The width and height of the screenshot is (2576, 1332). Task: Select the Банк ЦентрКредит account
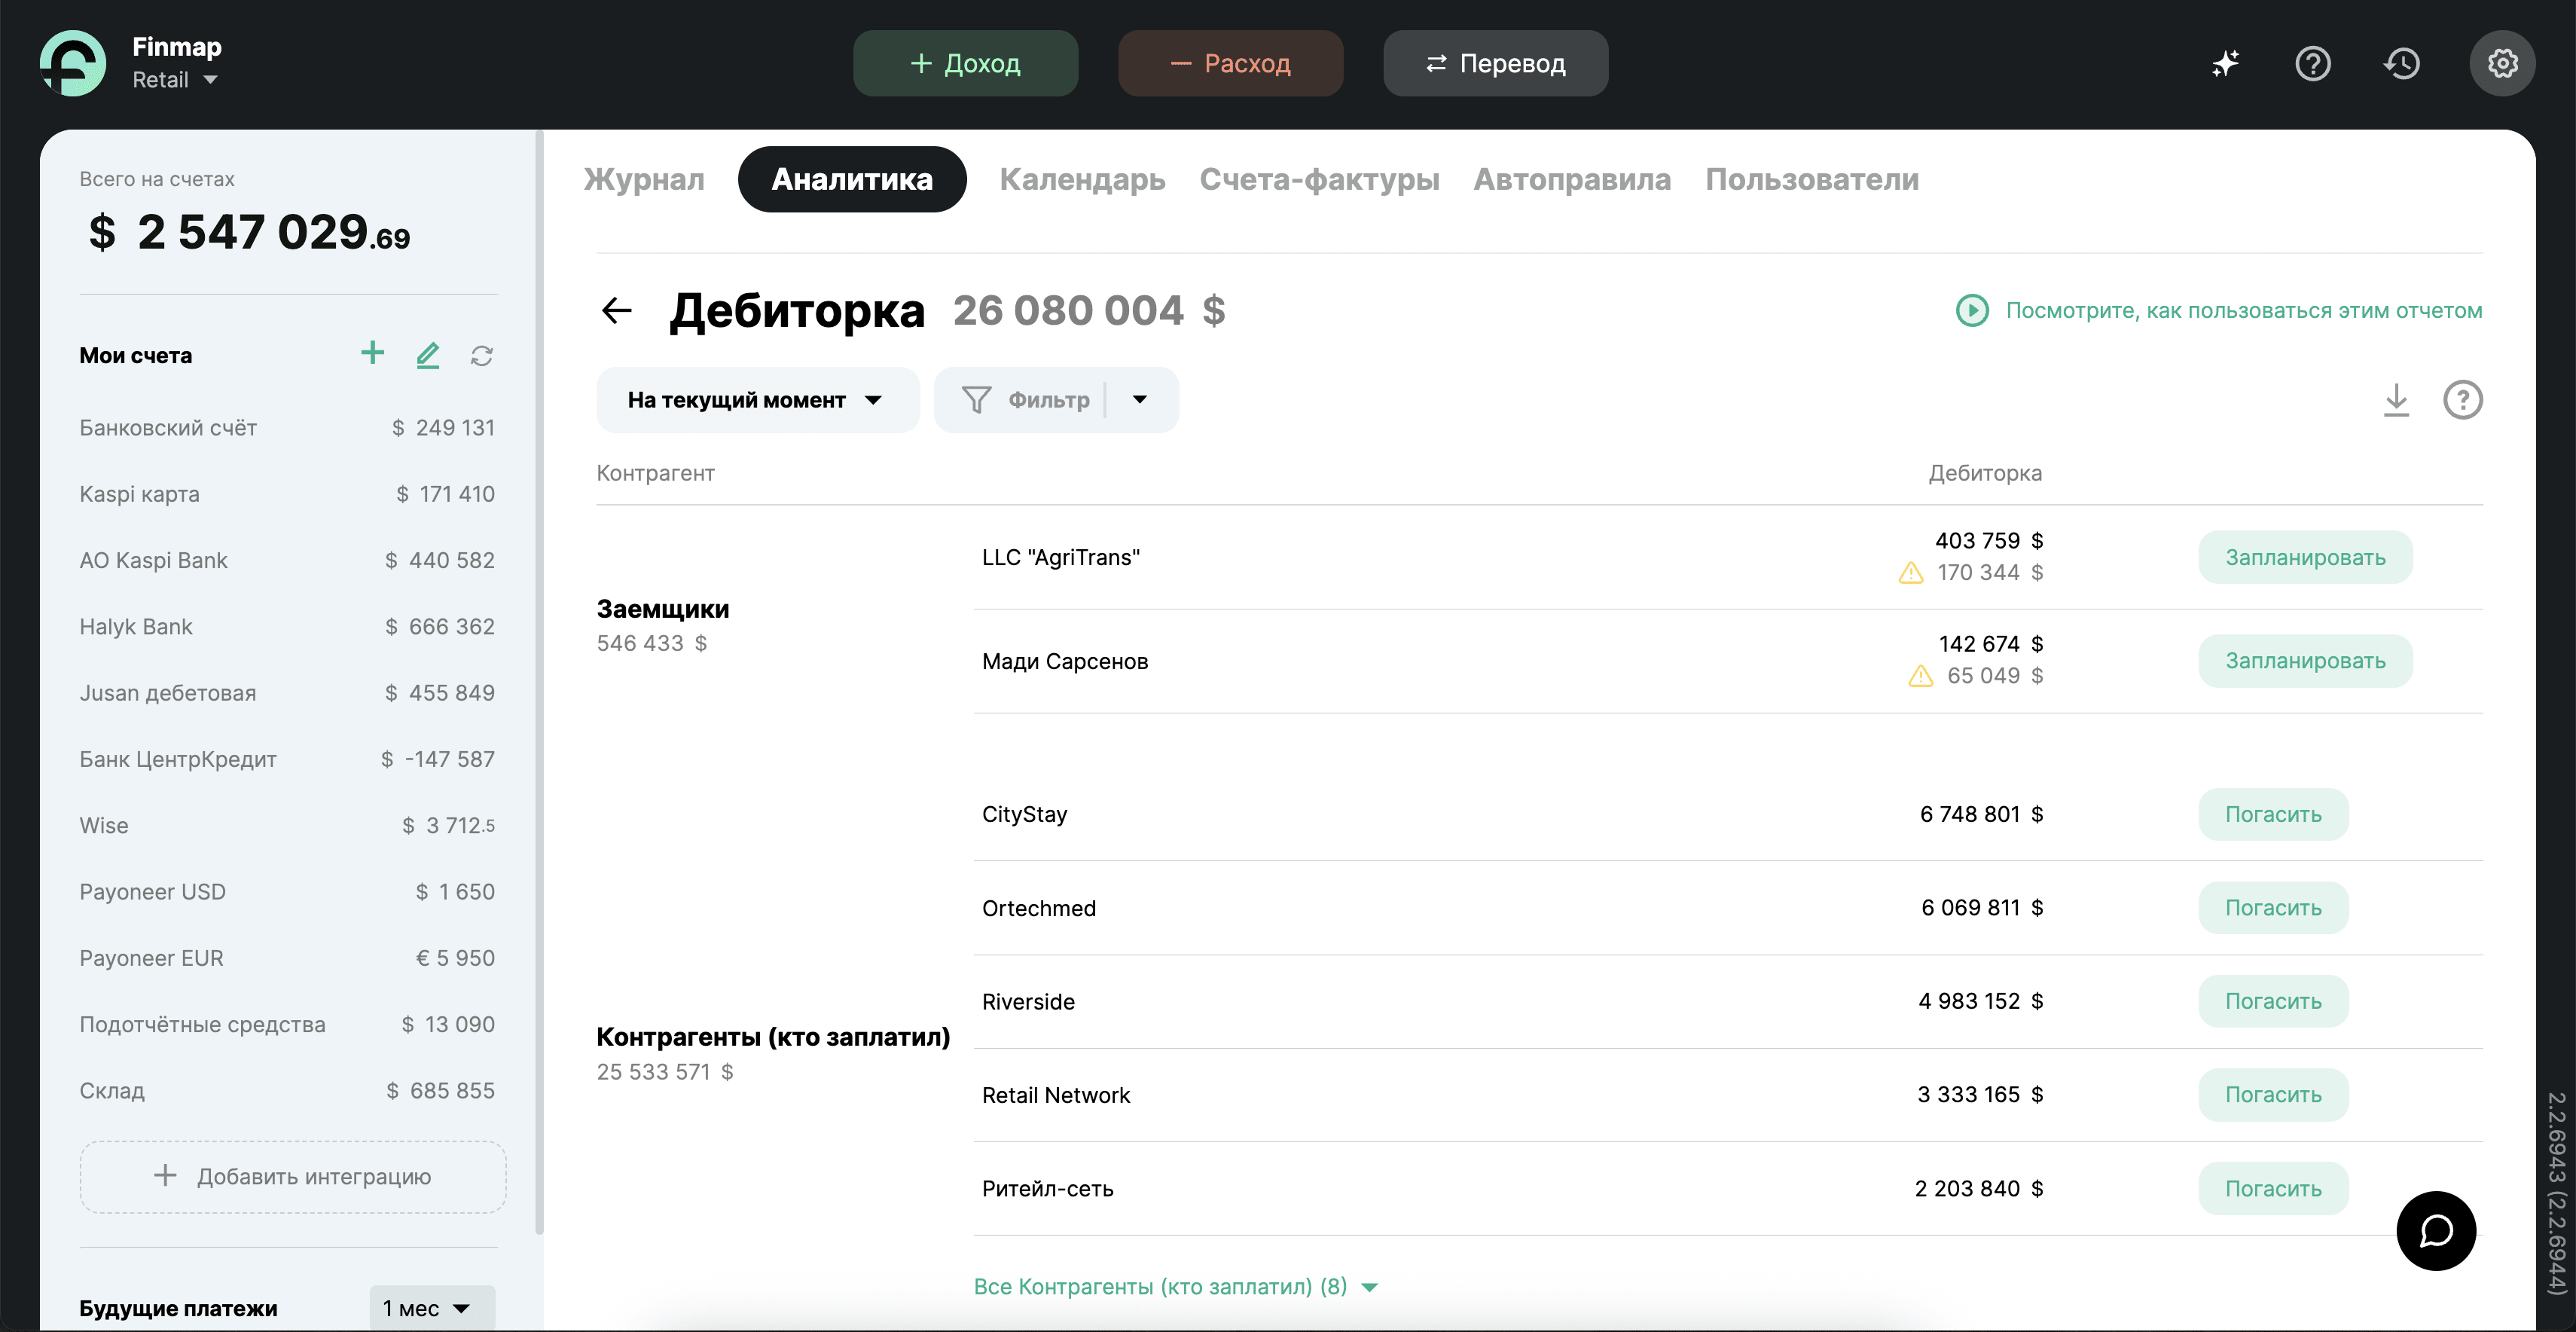click(x=287, y=760)
